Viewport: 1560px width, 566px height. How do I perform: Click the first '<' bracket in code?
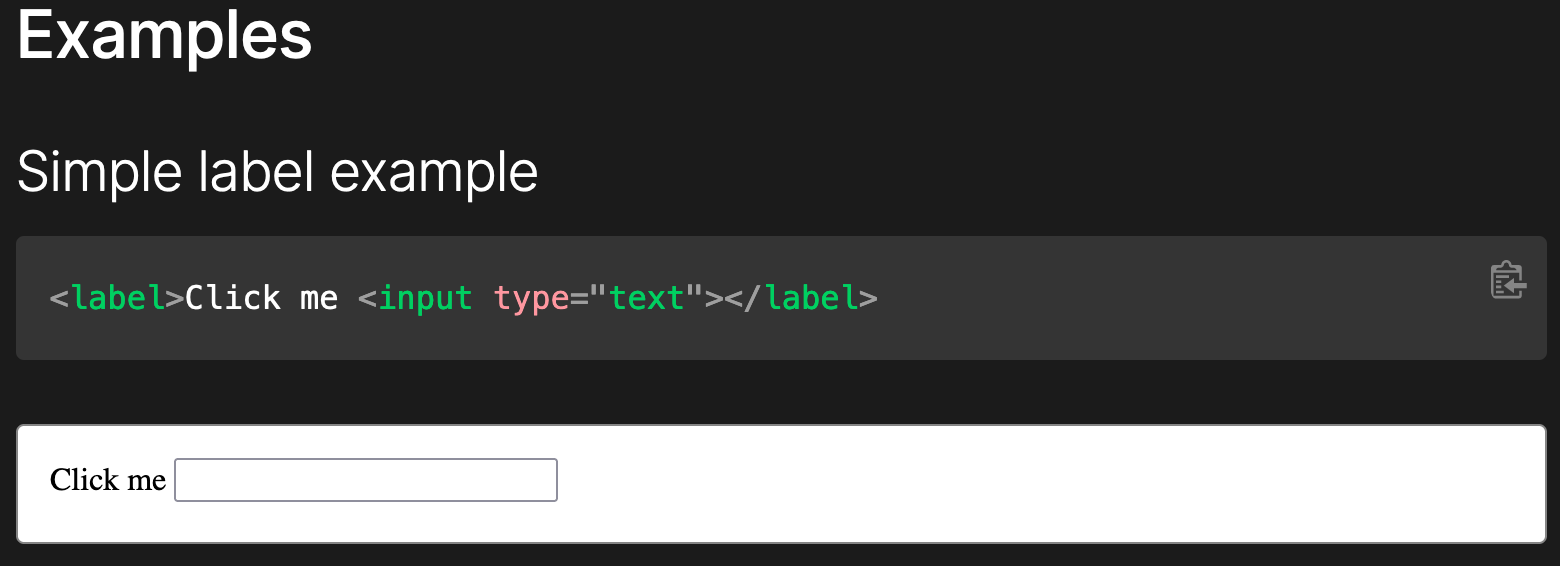point(60,298)
